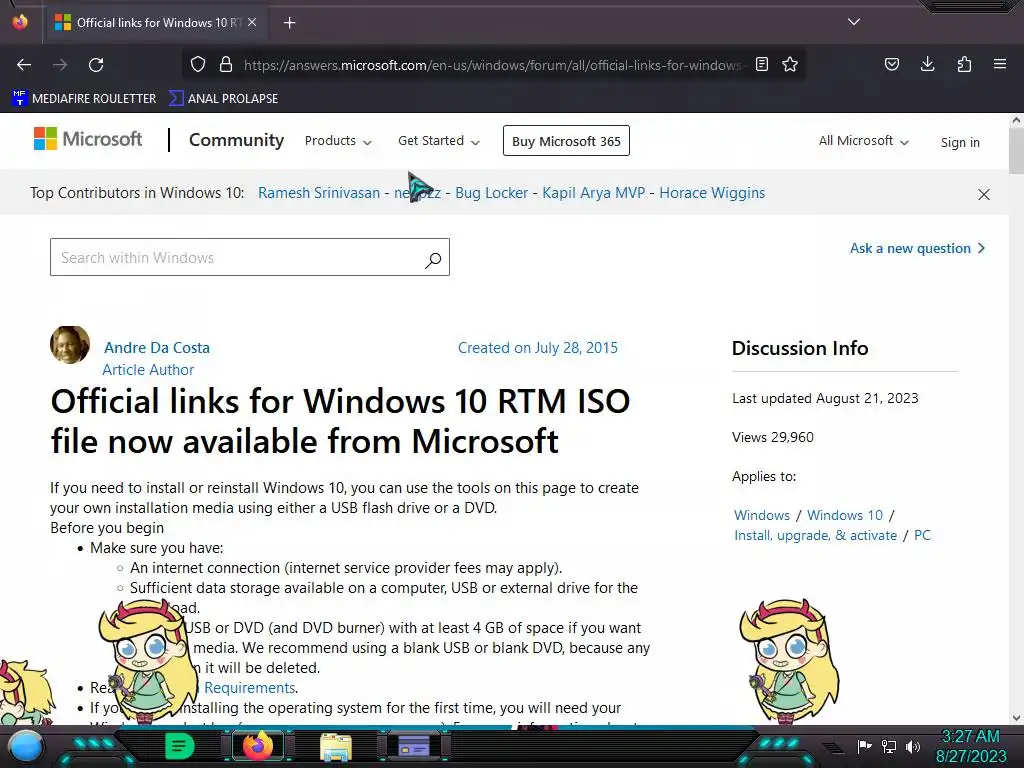Click the site security padlock icon
Viewport: 1024px width, 768px height.
tap(226, 65)
